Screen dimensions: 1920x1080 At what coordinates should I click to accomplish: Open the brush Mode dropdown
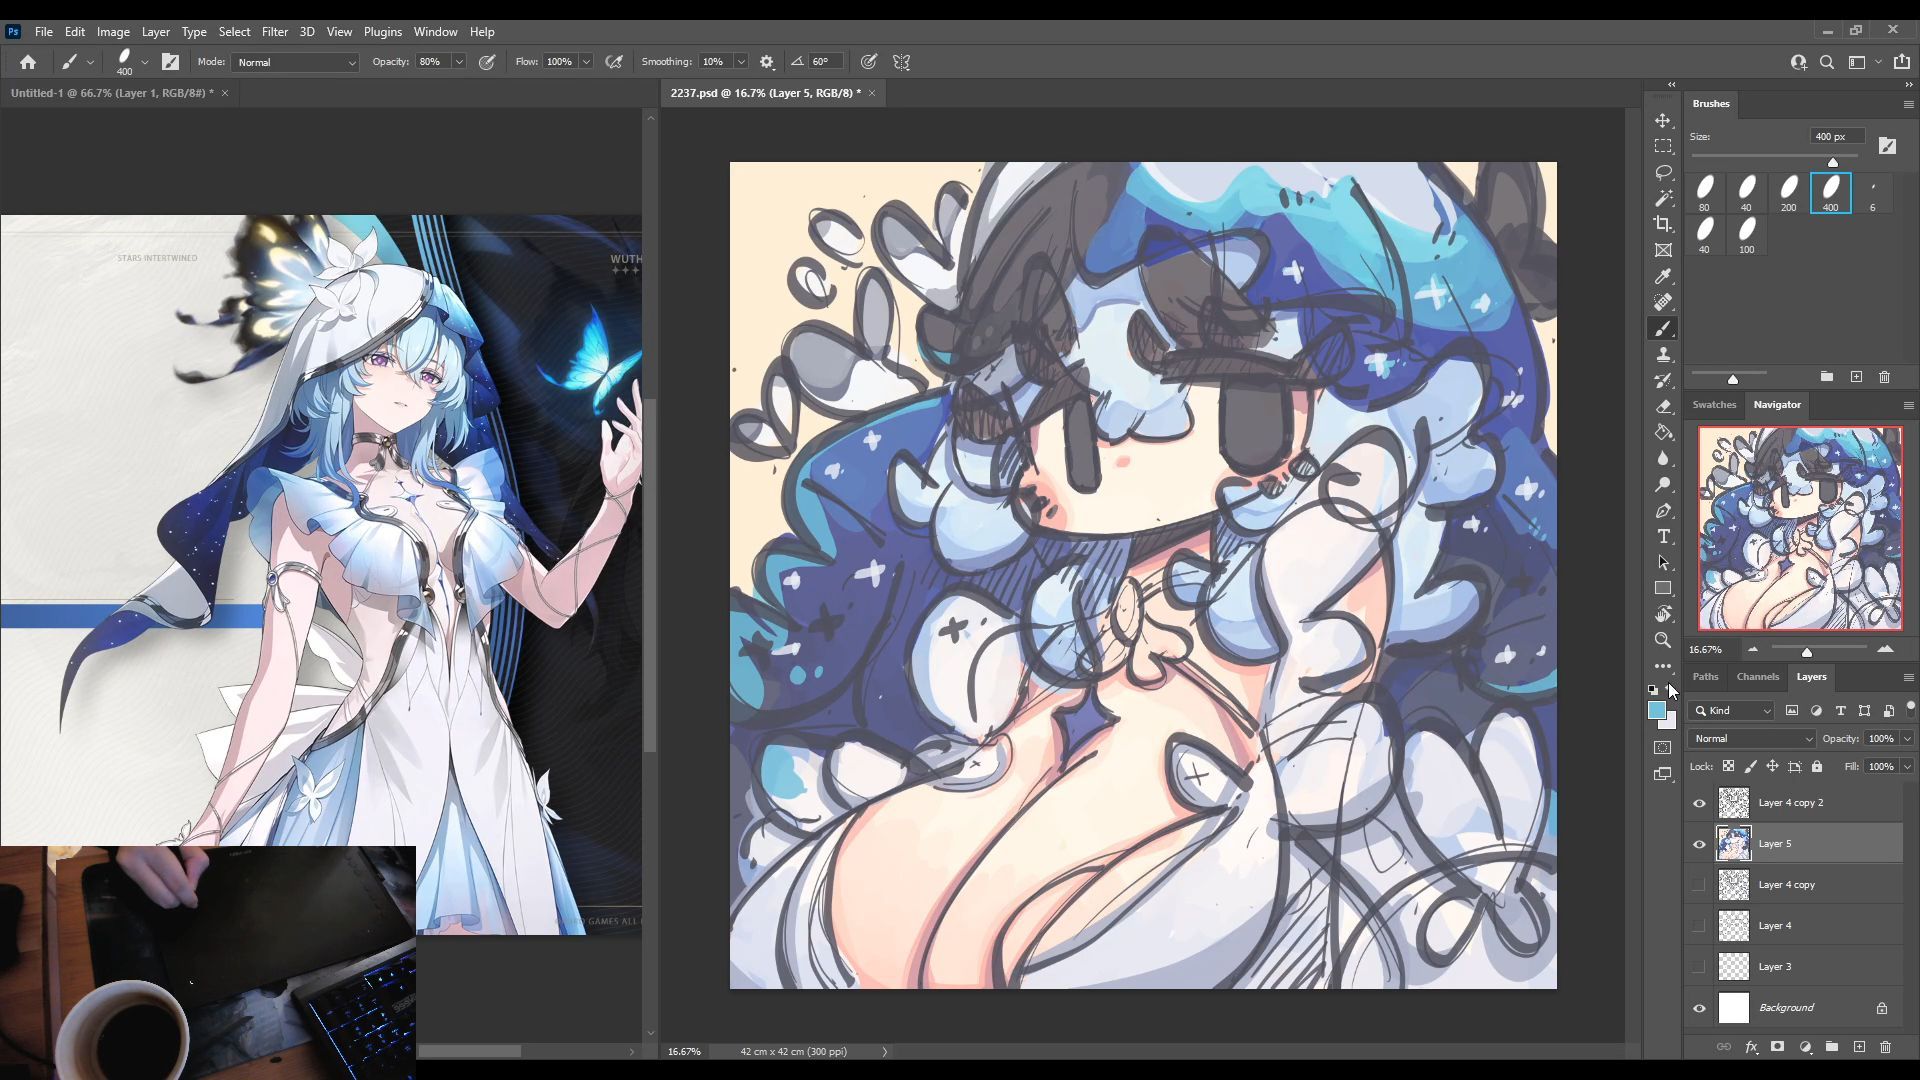tap(295, 62)
